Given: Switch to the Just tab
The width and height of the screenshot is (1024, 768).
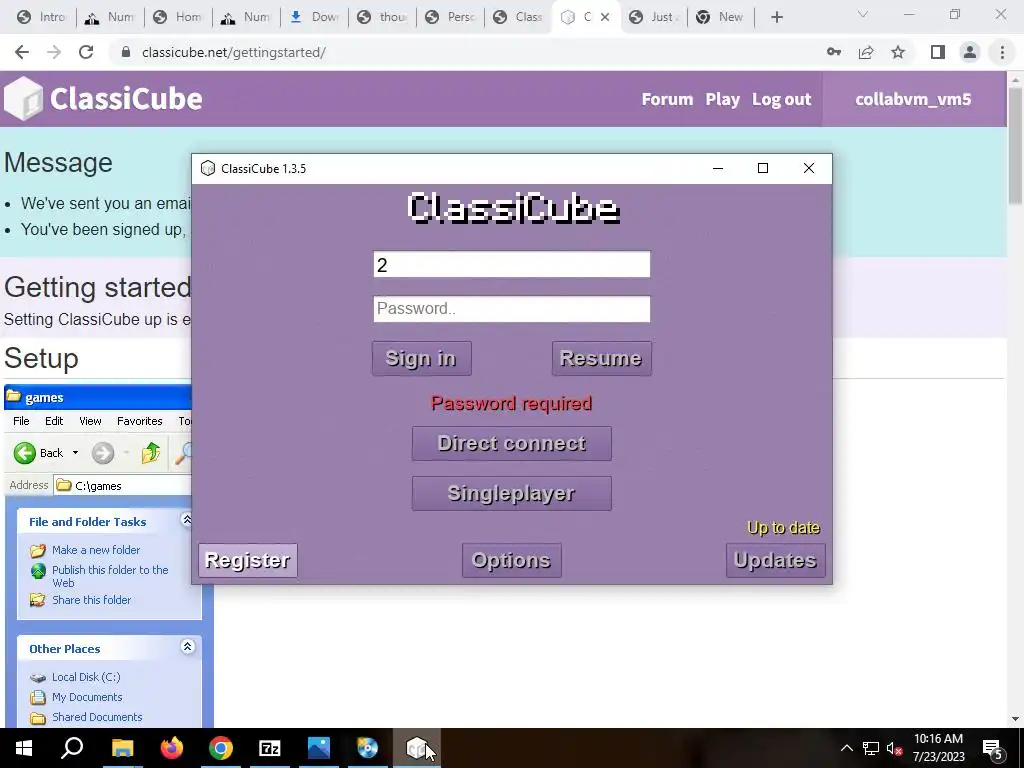Looking at the screenshot, I should tap(654, 17).
